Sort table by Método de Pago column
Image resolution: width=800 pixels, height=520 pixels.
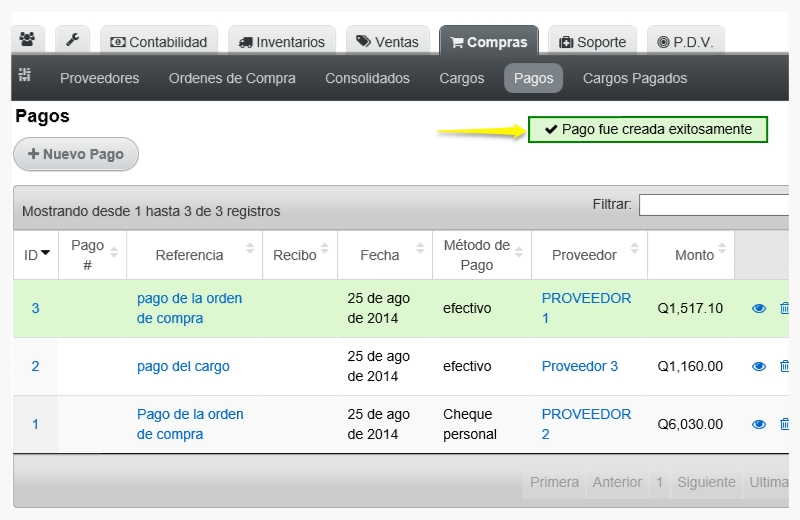(482, 255)
